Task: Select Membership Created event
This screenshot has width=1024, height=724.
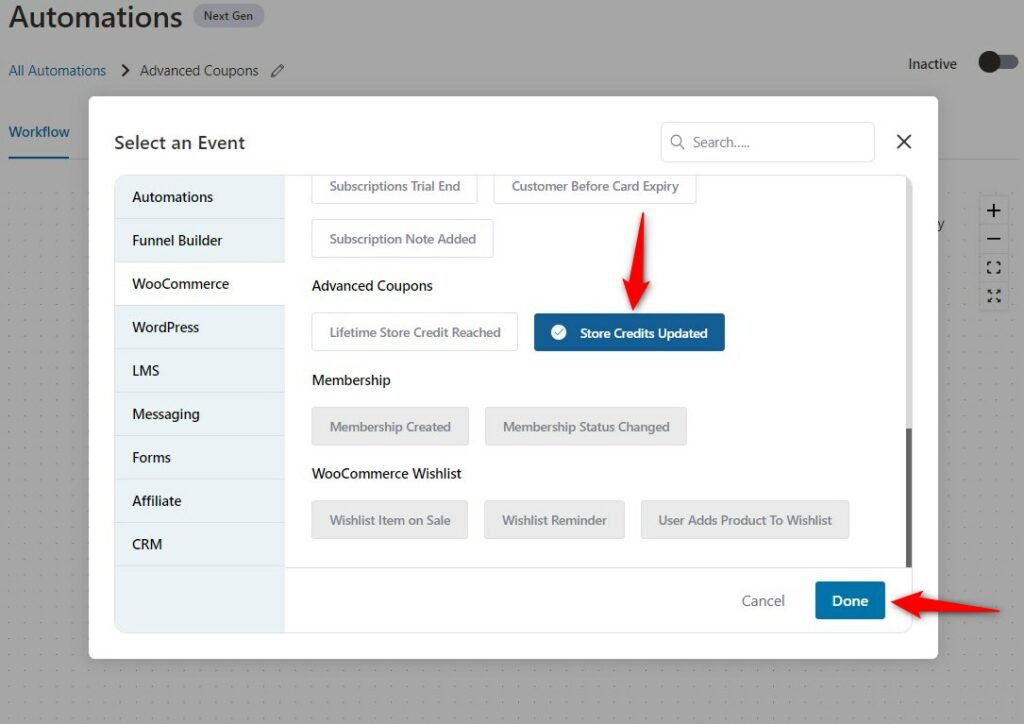Action: [x=390, y=426]
